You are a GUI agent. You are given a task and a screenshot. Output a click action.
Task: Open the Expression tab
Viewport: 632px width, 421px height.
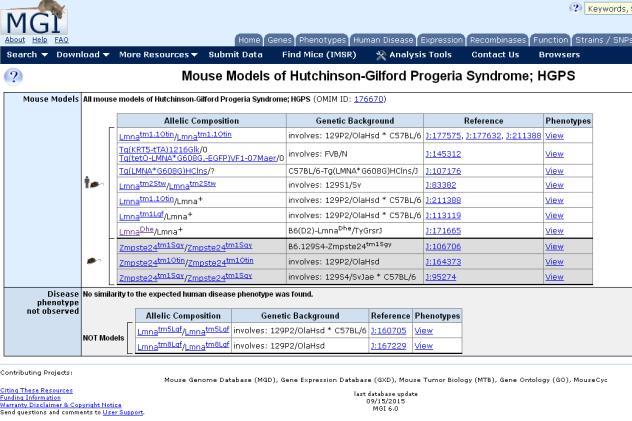tap(441, 40)
